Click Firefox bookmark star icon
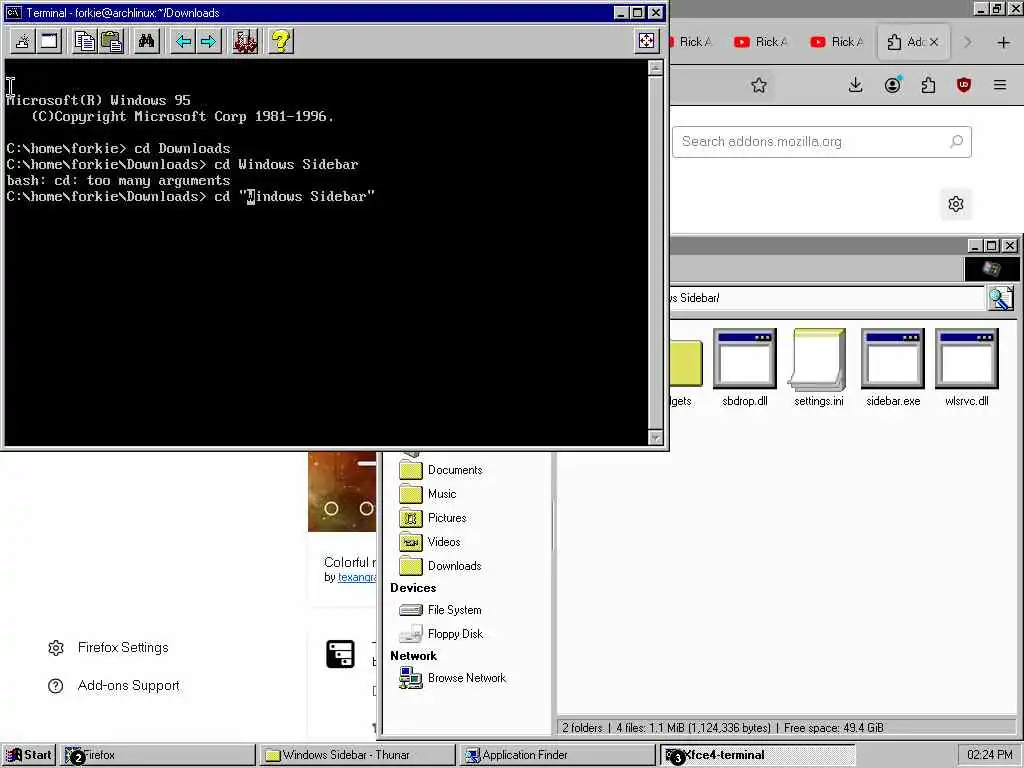1024x768 pixels. (x=758, y=85)
